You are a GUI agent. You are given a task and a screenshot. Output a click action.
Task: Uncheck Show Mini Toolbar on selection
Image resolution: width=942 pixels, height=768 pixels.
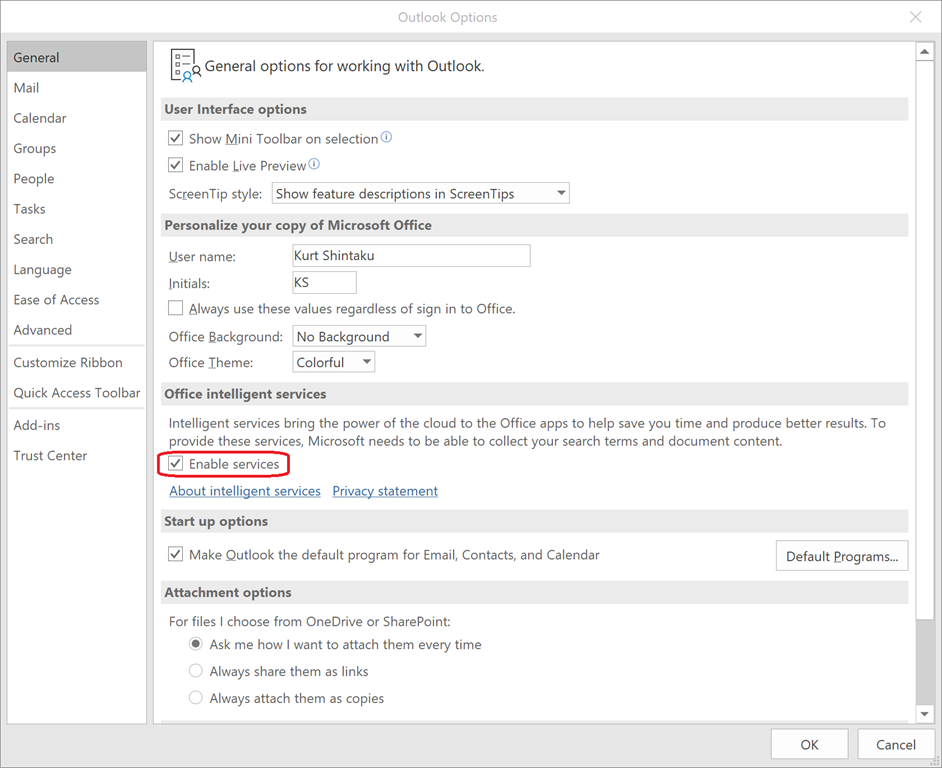176,139
